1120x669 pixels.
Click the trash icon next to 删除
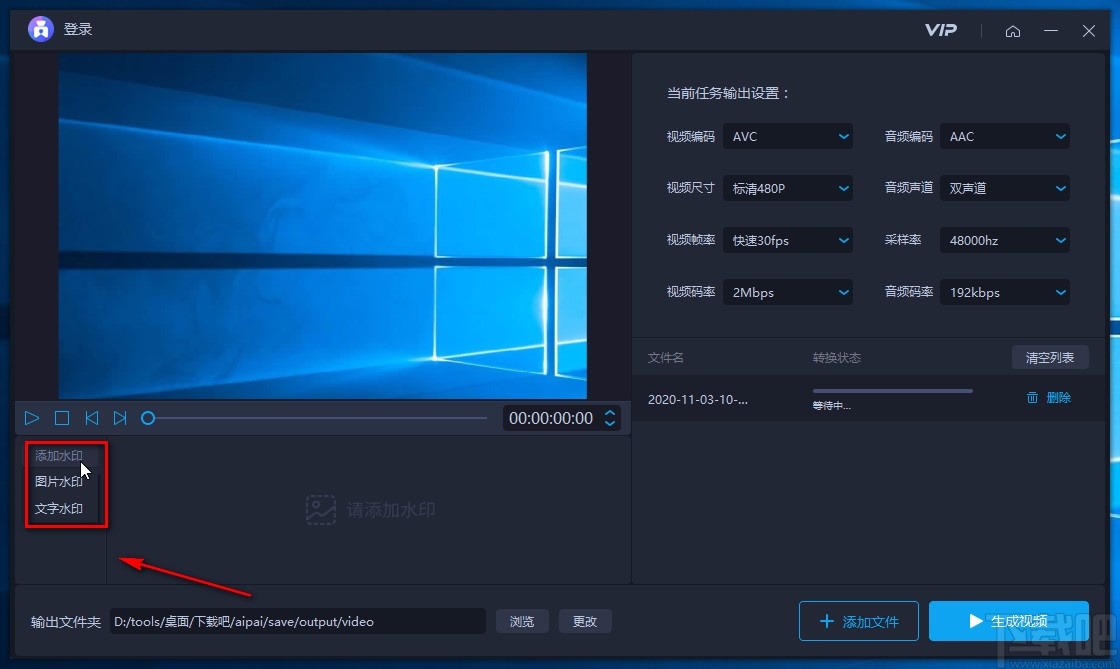[1033, 397]
